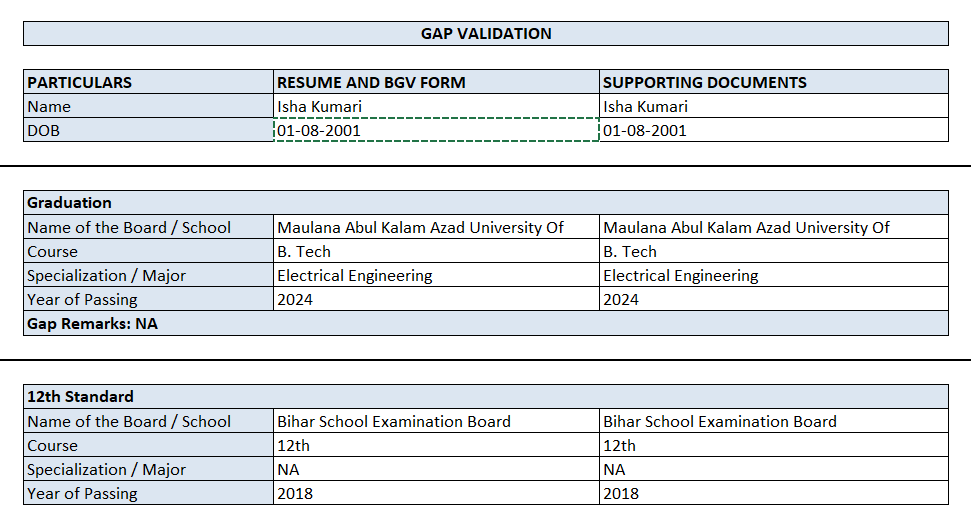Click the DOB label cell
This screenshot has width=971, height=523.
(148, 130)
